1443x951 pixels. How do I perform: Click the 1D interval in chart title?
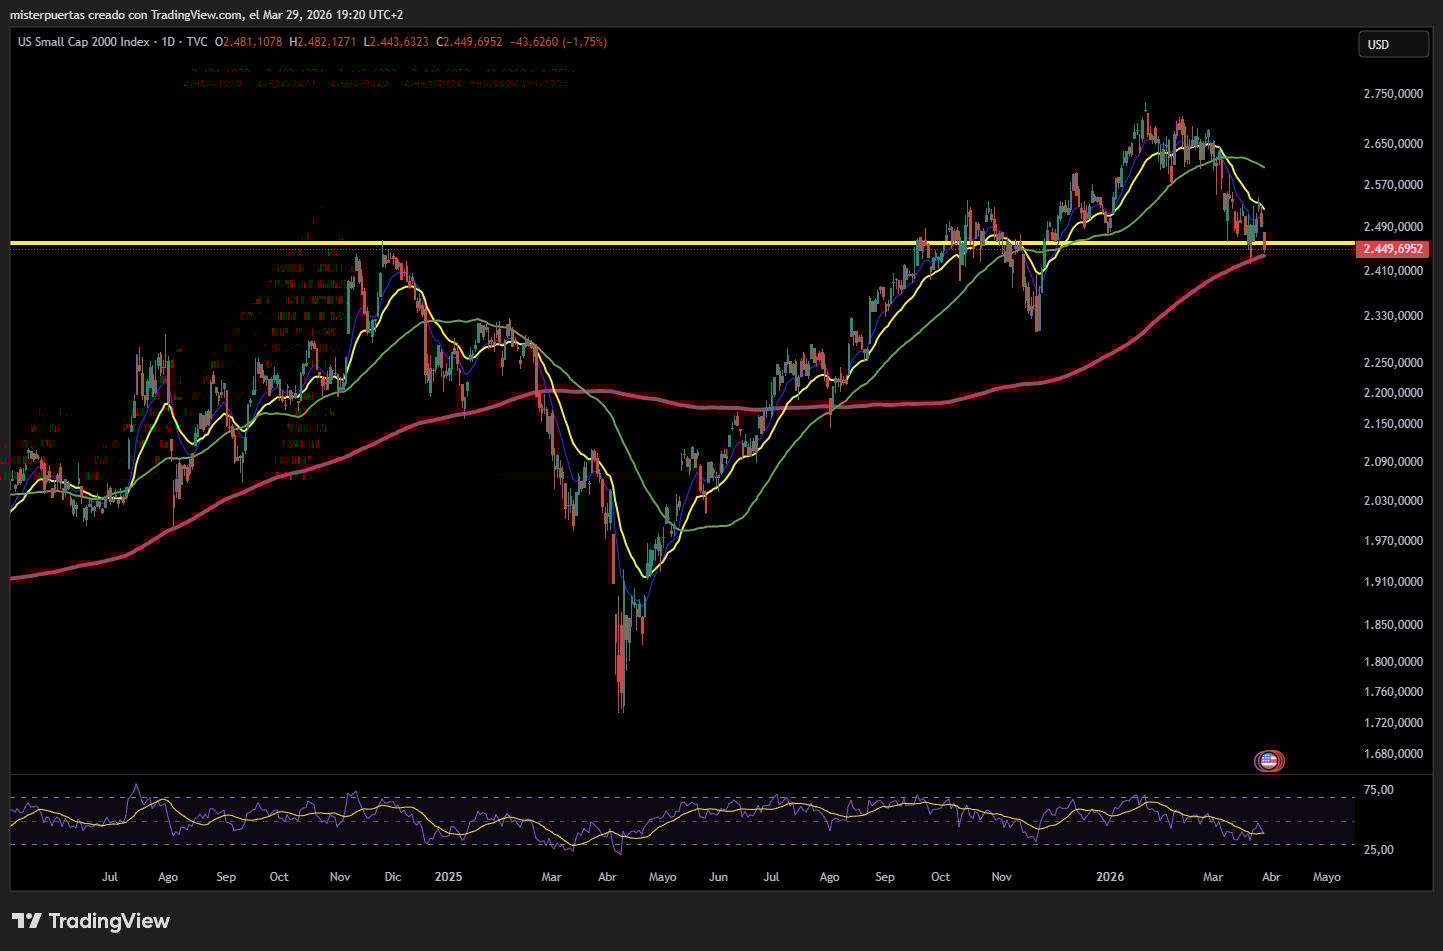[168, 42]
